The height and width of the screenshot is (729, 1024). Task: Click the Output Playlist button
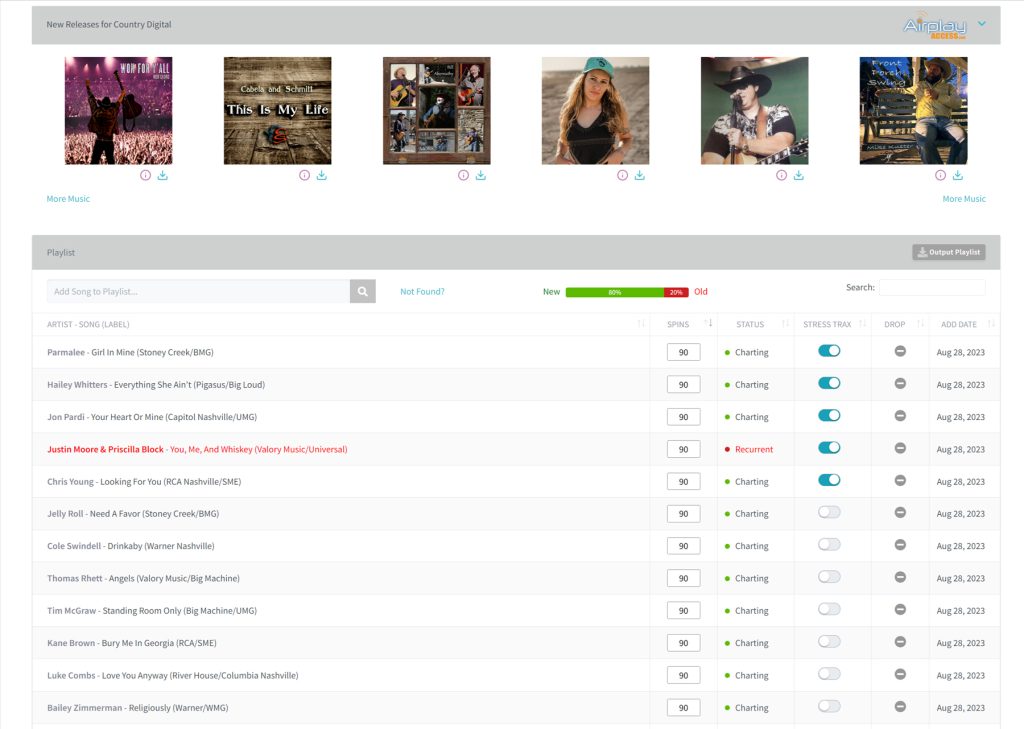point(948,252)
